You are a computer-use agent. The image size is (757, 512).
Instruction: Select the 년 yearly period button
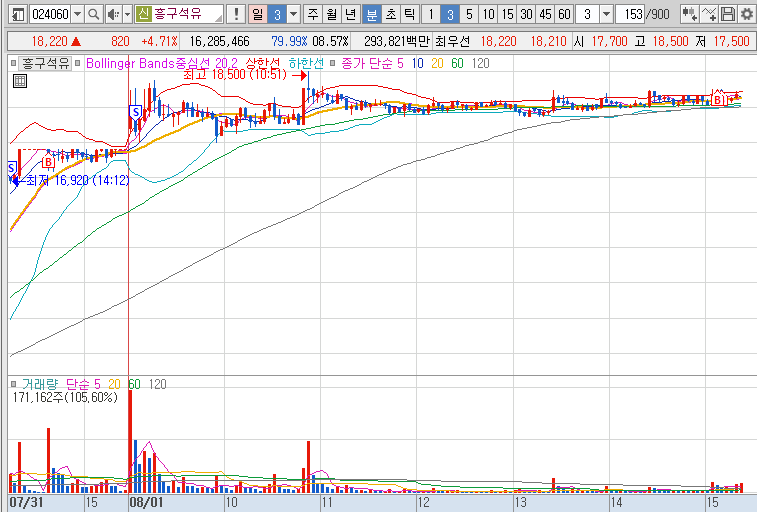[x=350, y=14]
